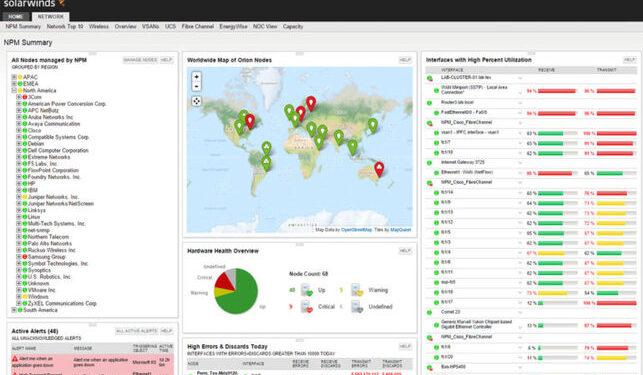Click the yellow status icon next to APAC

click(20, 77)
